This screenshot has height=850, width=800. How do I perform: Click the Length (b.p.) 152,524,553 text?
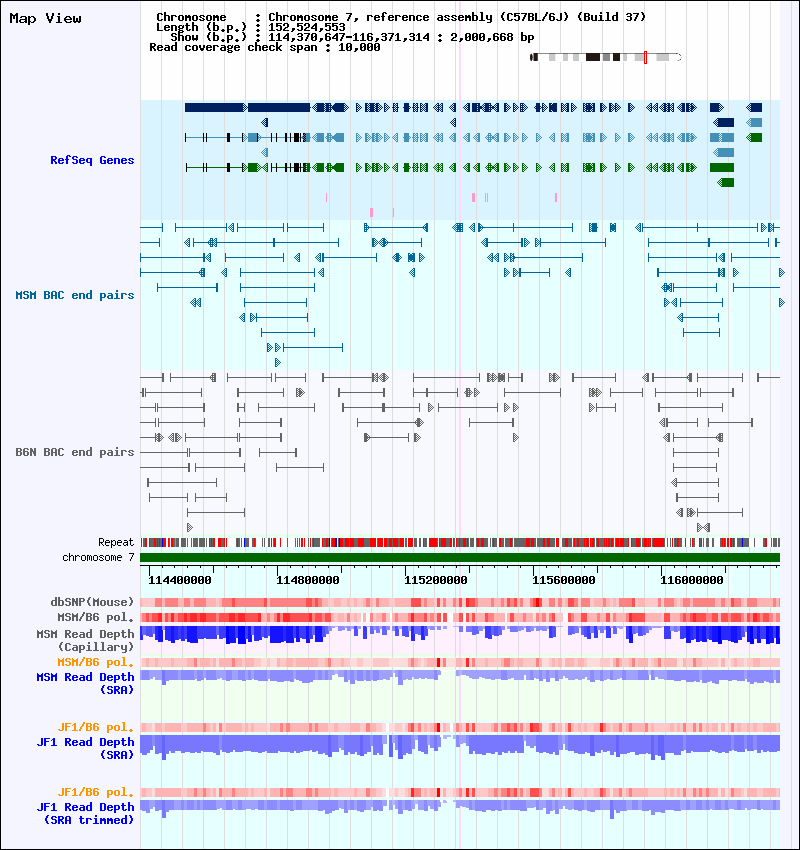point(250,27)
